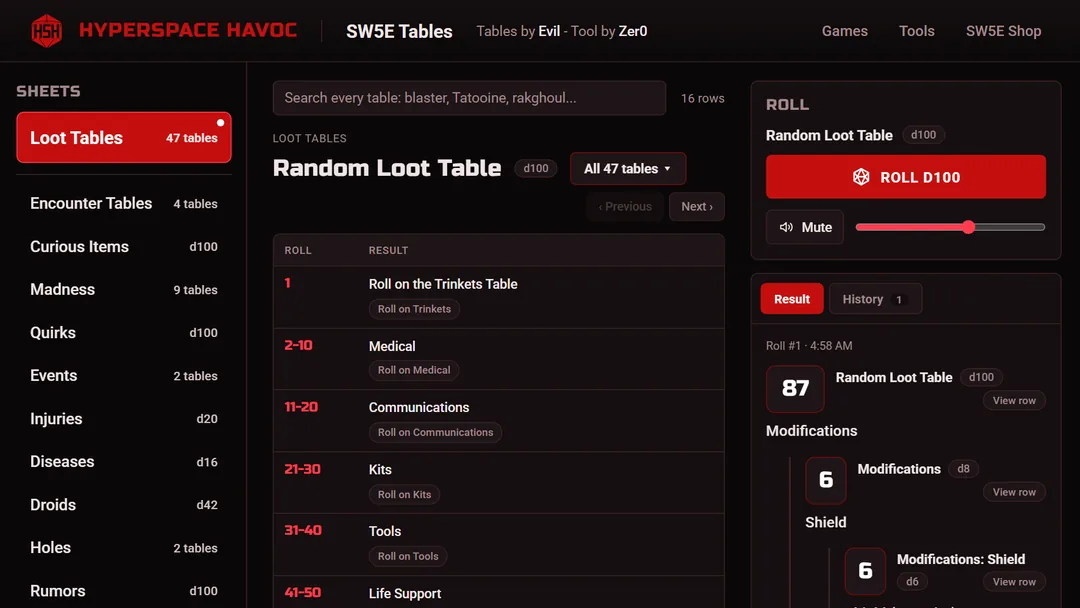
Task: Switch to the History tab
Action: point(875,299)
